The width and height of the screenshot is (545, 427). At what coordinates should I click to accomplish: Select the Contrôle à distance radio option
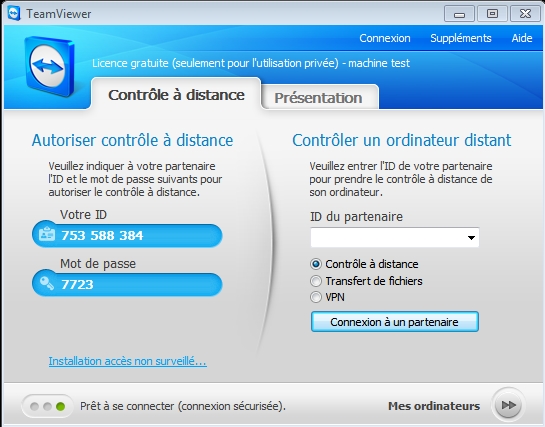tap(316, 264)
